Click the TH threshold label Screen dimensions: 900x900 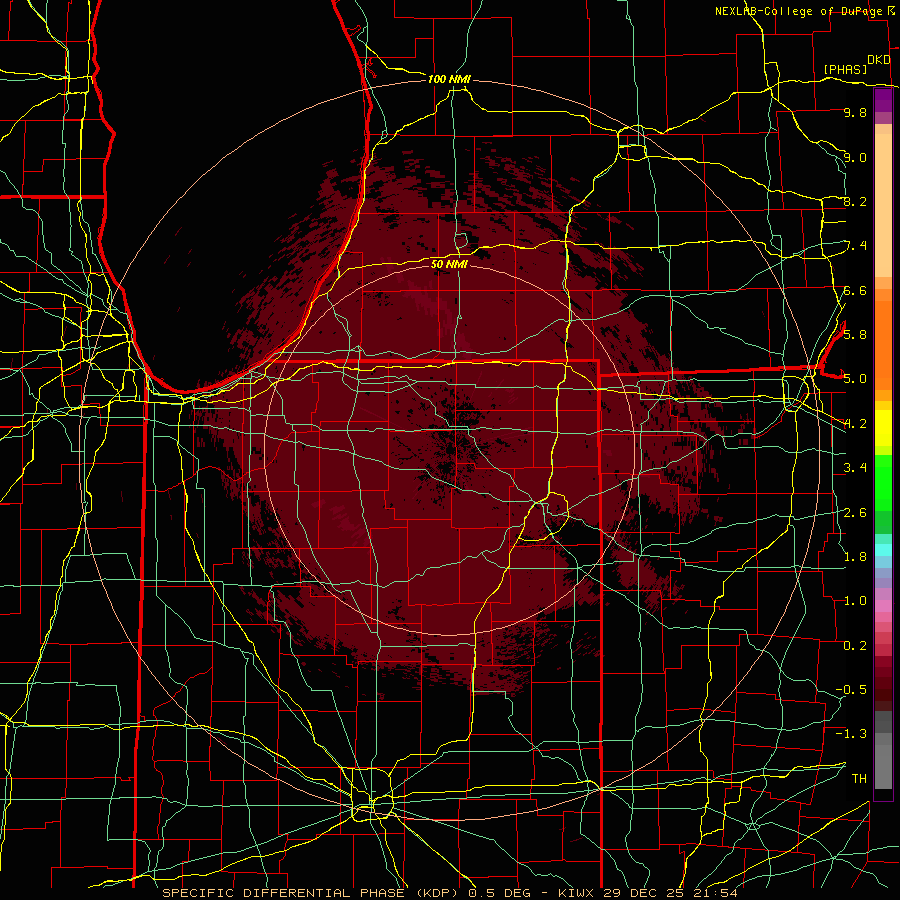coord(859,779)
